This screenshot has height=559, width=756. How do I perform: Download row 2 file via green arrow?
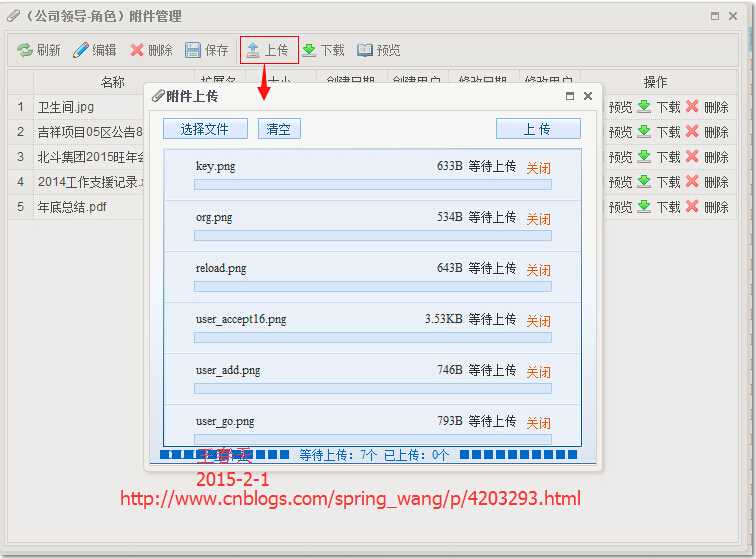pos(644,132)
